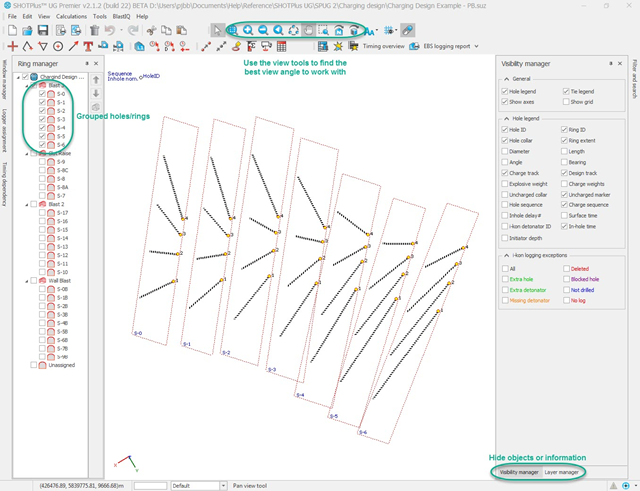640x491 pixels.
Task: Click the measure tool icon beside the grid icon
Action: (x=407, y=31)
